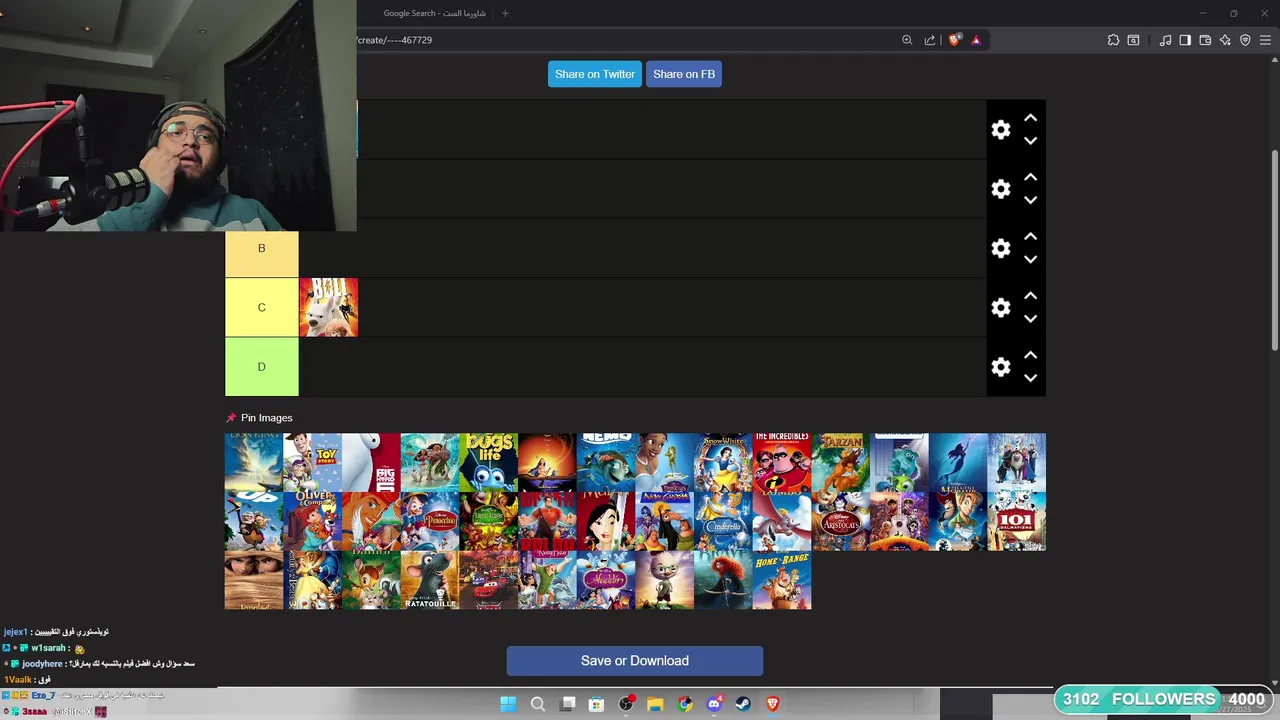Open the browser hamburger menu

click(1265, 40)
